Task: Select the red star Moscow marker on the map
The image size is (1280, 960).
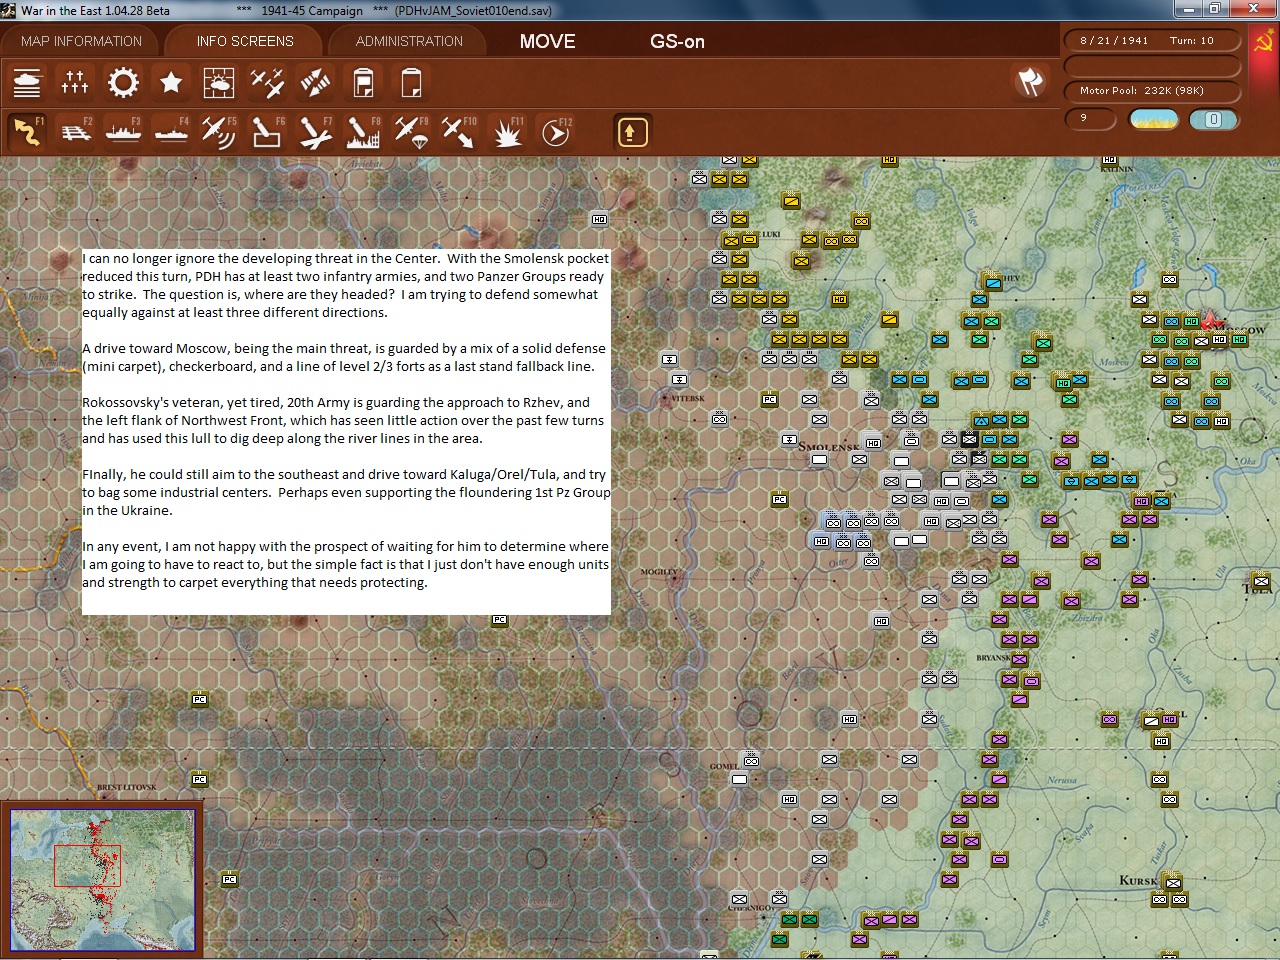Action: pyautogui.click(x=1212, y=321)
